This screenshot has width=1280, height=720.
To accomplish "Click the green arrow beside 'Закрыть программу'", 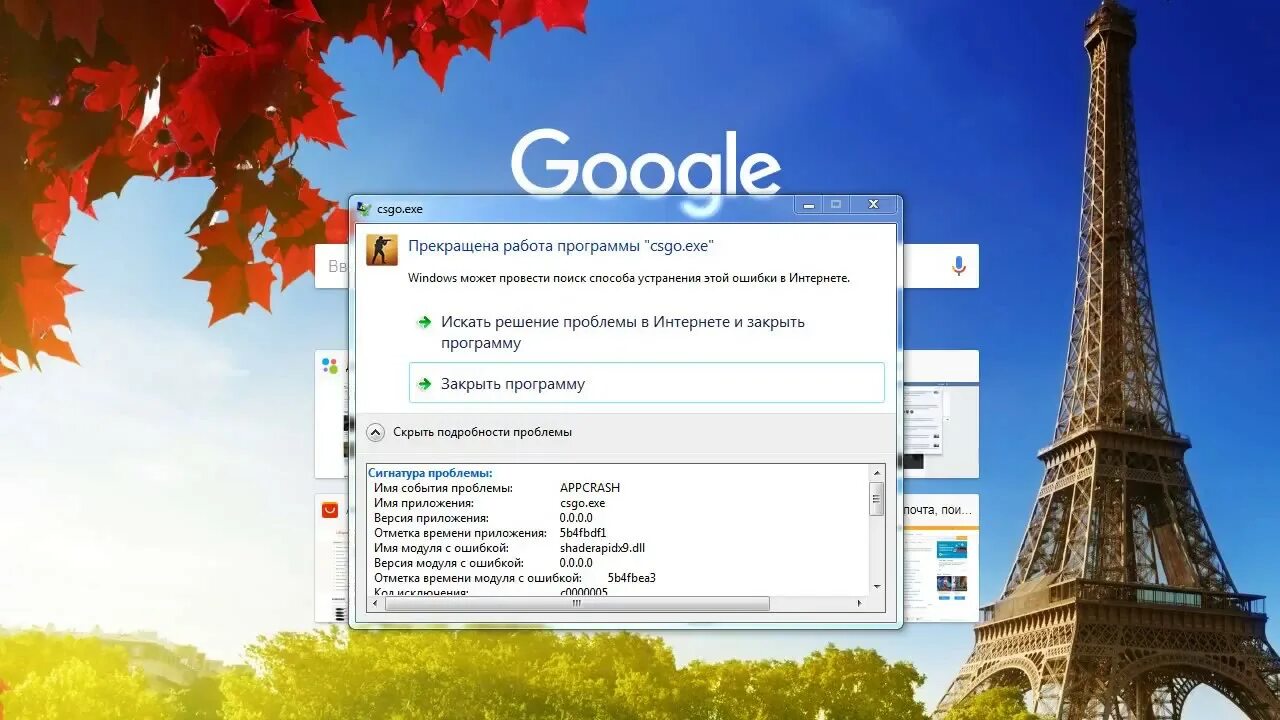I will click(424, 384).
